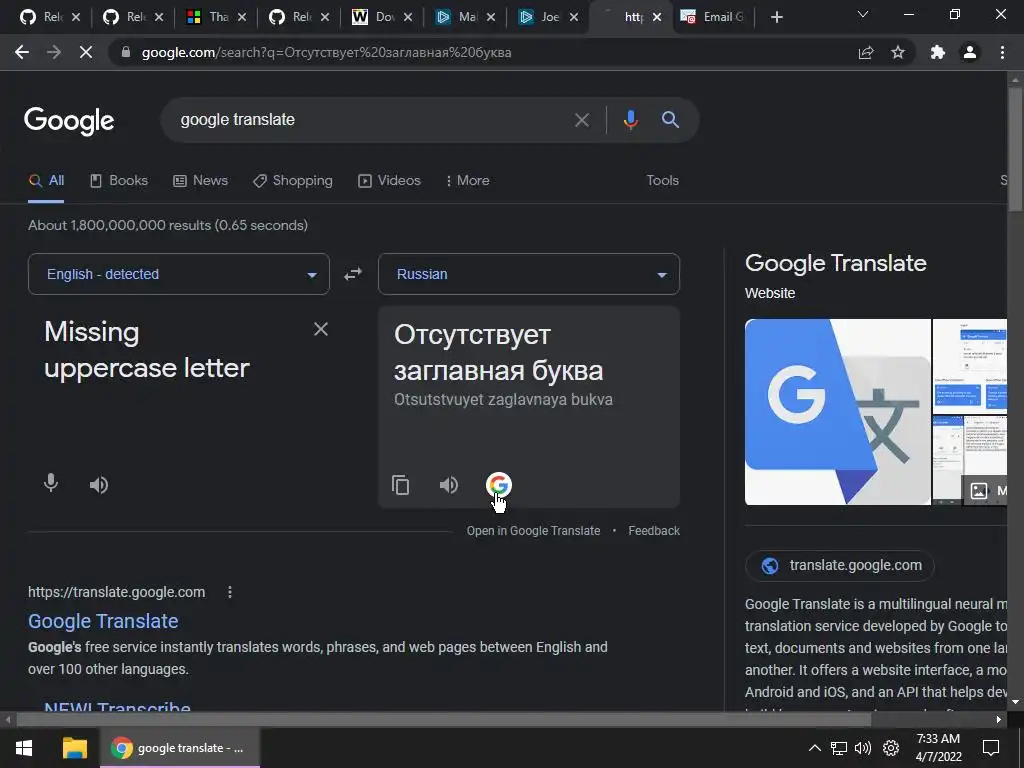The width and height of the screenshot is (1024, 768).
Task: Swap the source and target languages
Action: pyautogui.click(x=353, y=274)
